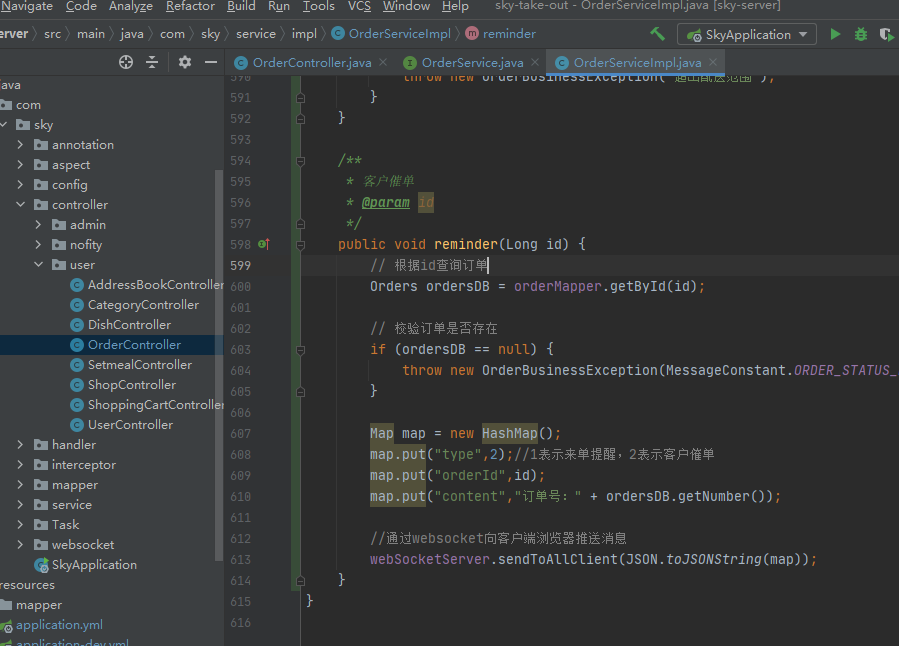
Task: Hide the project tool window
Action: point(211,62)
